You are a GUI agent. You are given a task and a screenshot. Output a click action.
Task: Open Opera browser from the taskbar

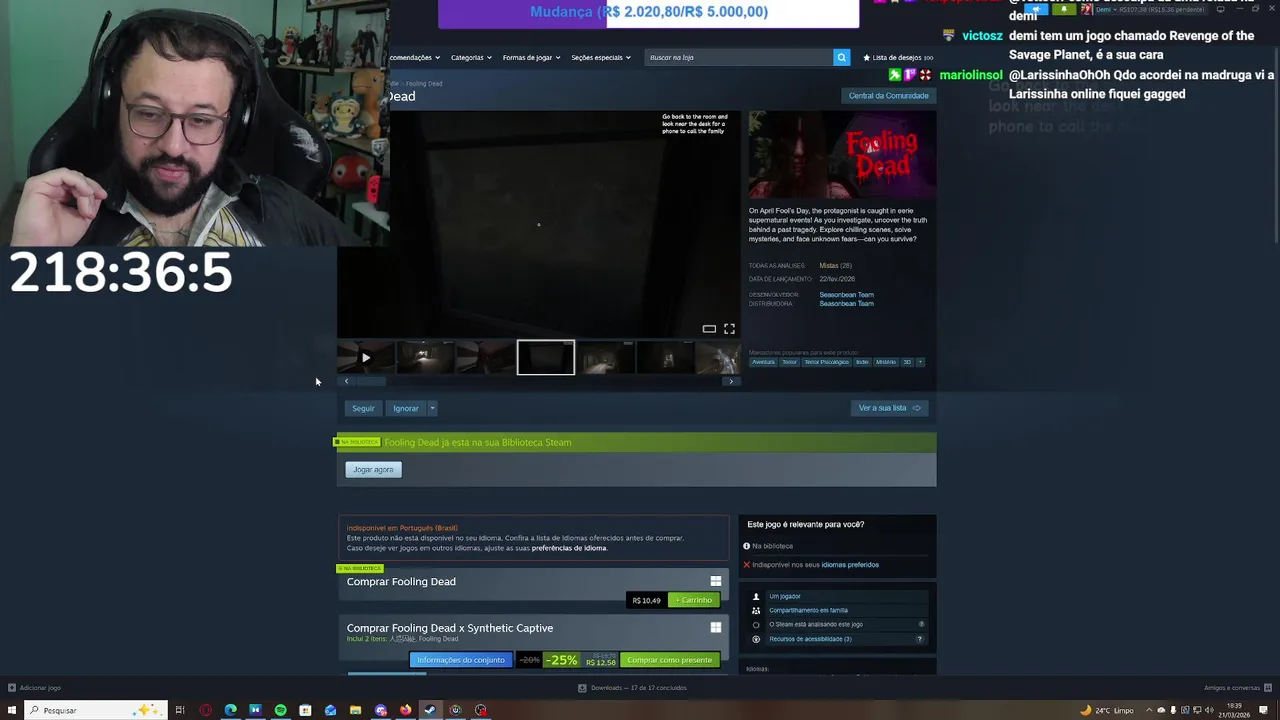pos(205,710)
